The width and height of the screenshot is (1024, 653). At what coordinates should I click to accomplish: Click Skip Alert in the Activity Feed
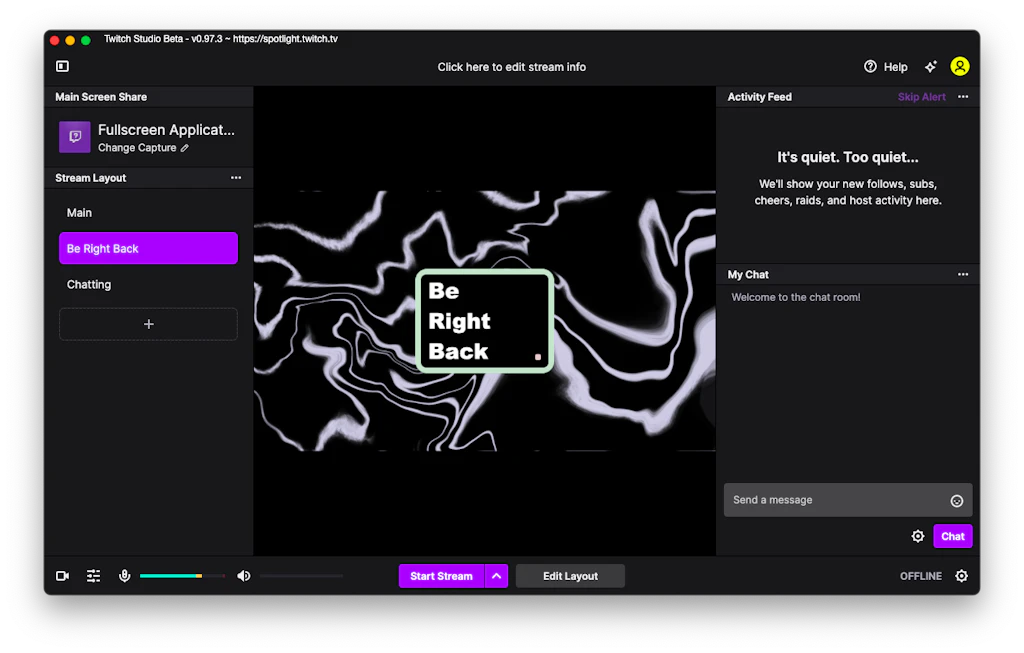pos(921,96)
